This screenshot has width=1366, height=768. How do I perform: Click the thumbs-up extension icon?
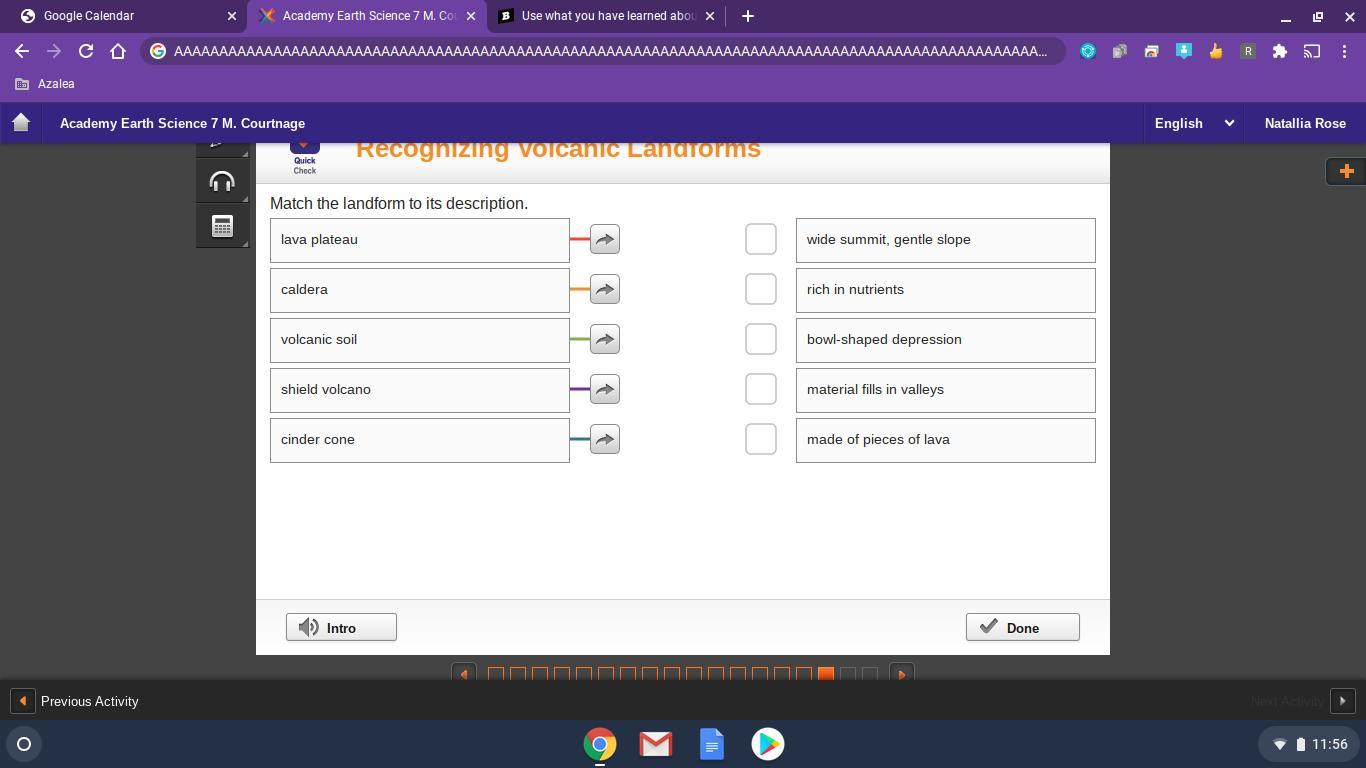point(1216,51)
